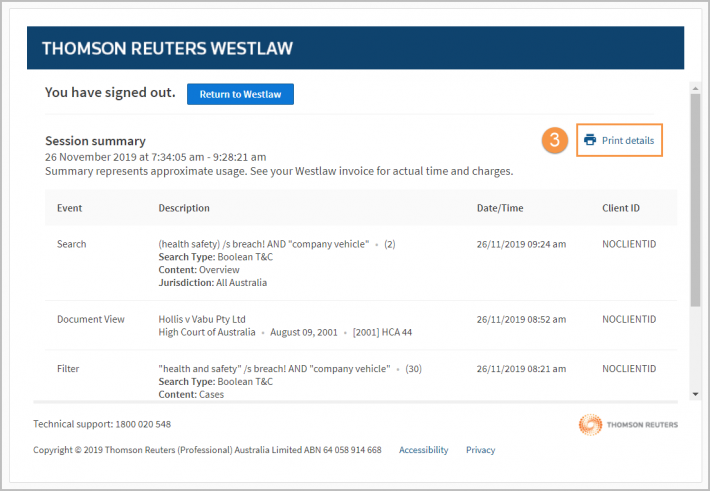Select the Date/Time column header
Viewport: 710px width, 491px height.
[500, 208]
